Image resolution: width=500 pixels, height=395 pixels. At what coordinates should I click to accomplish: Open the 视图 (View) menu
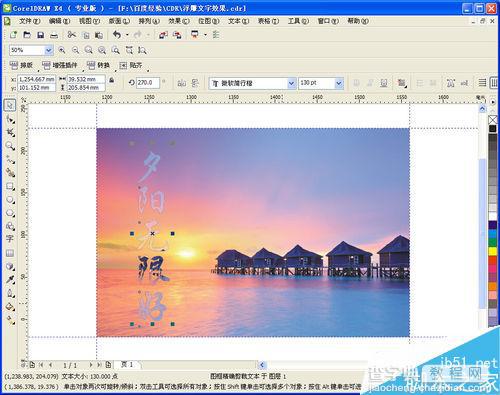[89, 21]
